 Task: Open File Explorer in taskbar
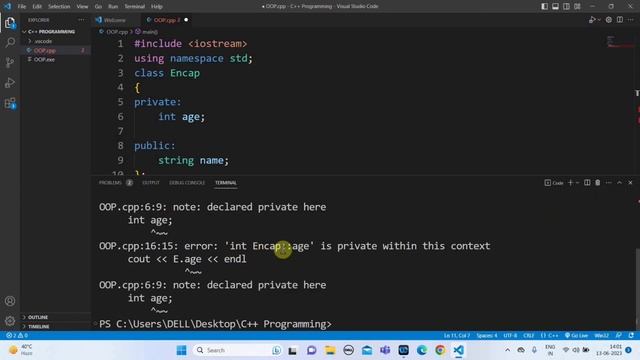330,350
